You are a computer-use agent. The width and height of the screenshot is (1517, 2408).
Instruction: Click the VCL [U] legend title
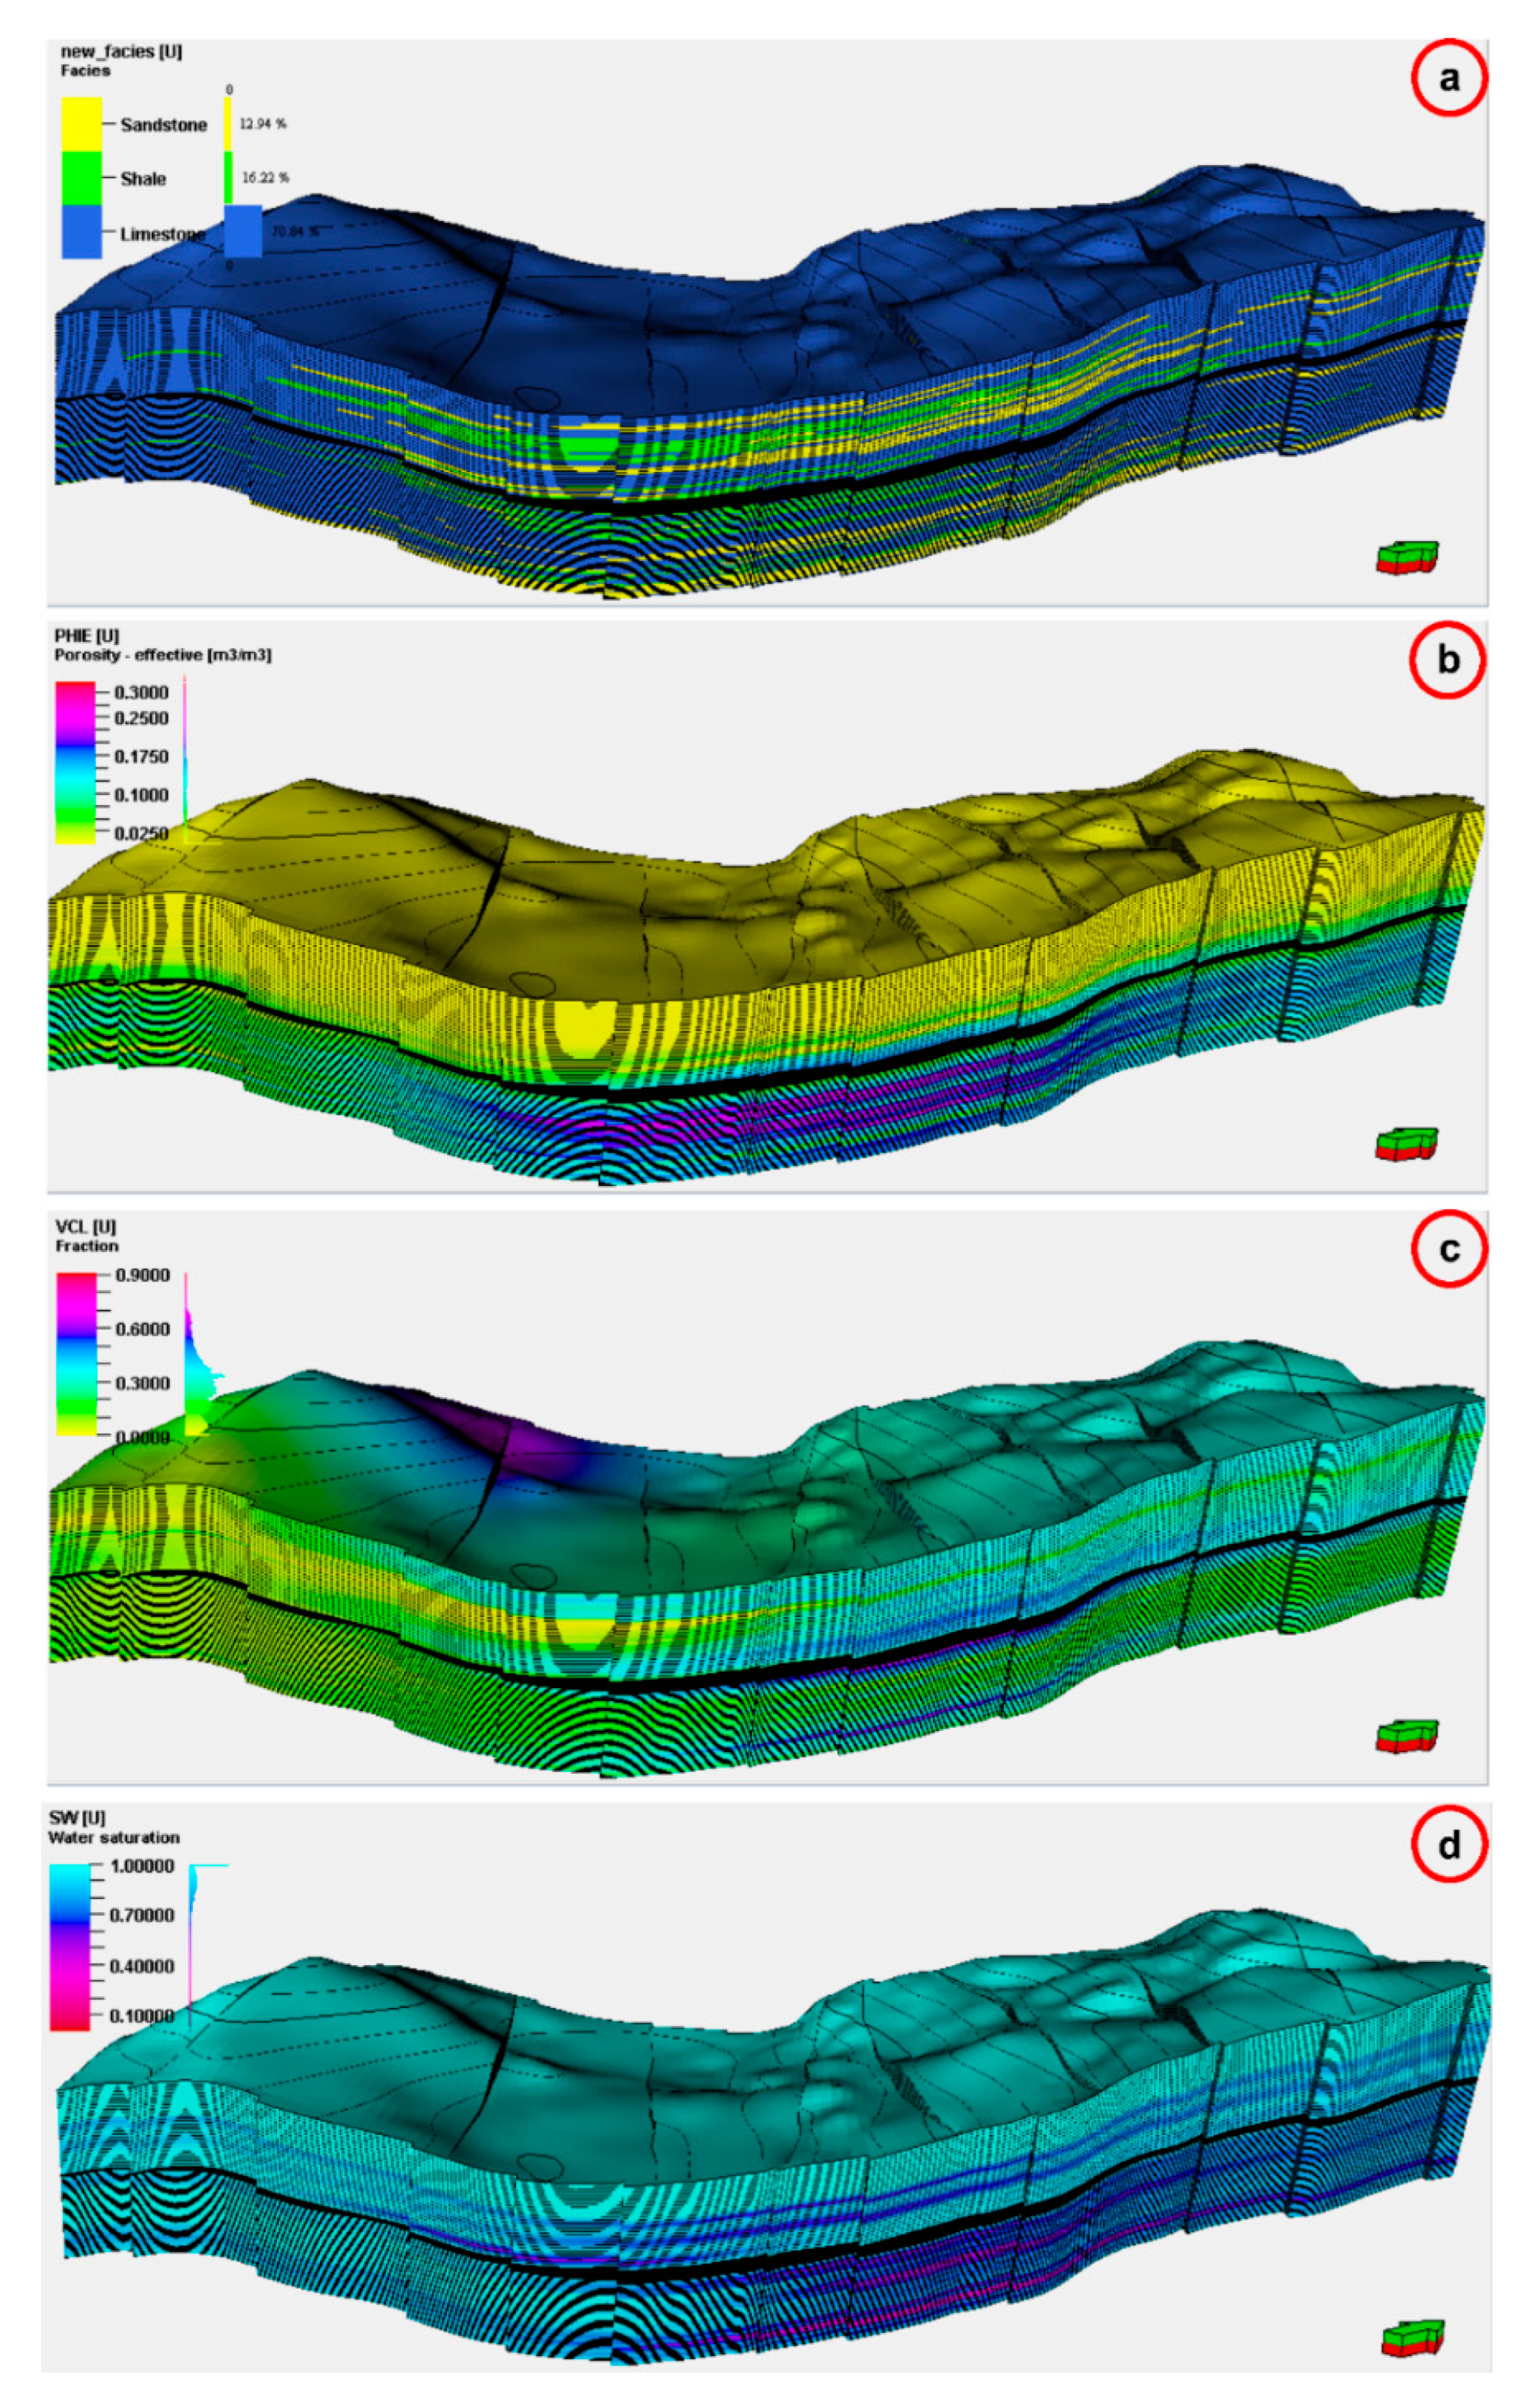(x=86, y=1226)
